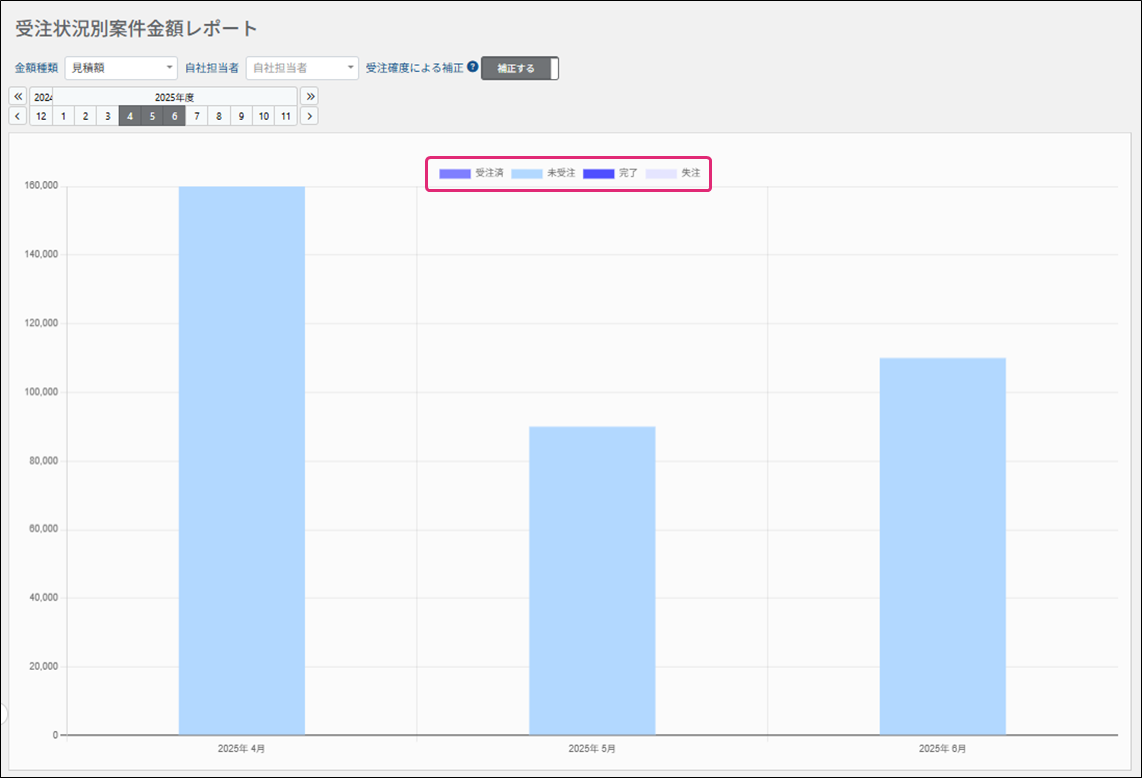The width and height of the screenshot is (1142, 778).
Task: Toggle 未受注 series in chart legend
Action: click(543, 173)
